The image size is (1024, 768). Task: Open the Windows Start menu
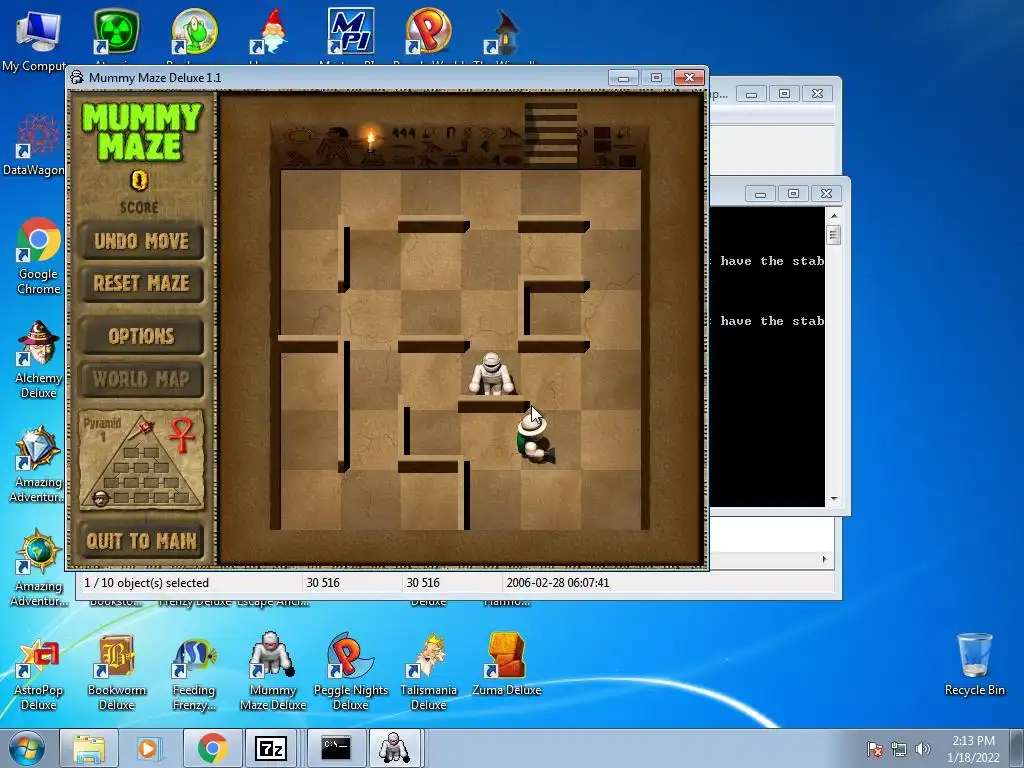[x=26, y=748]
